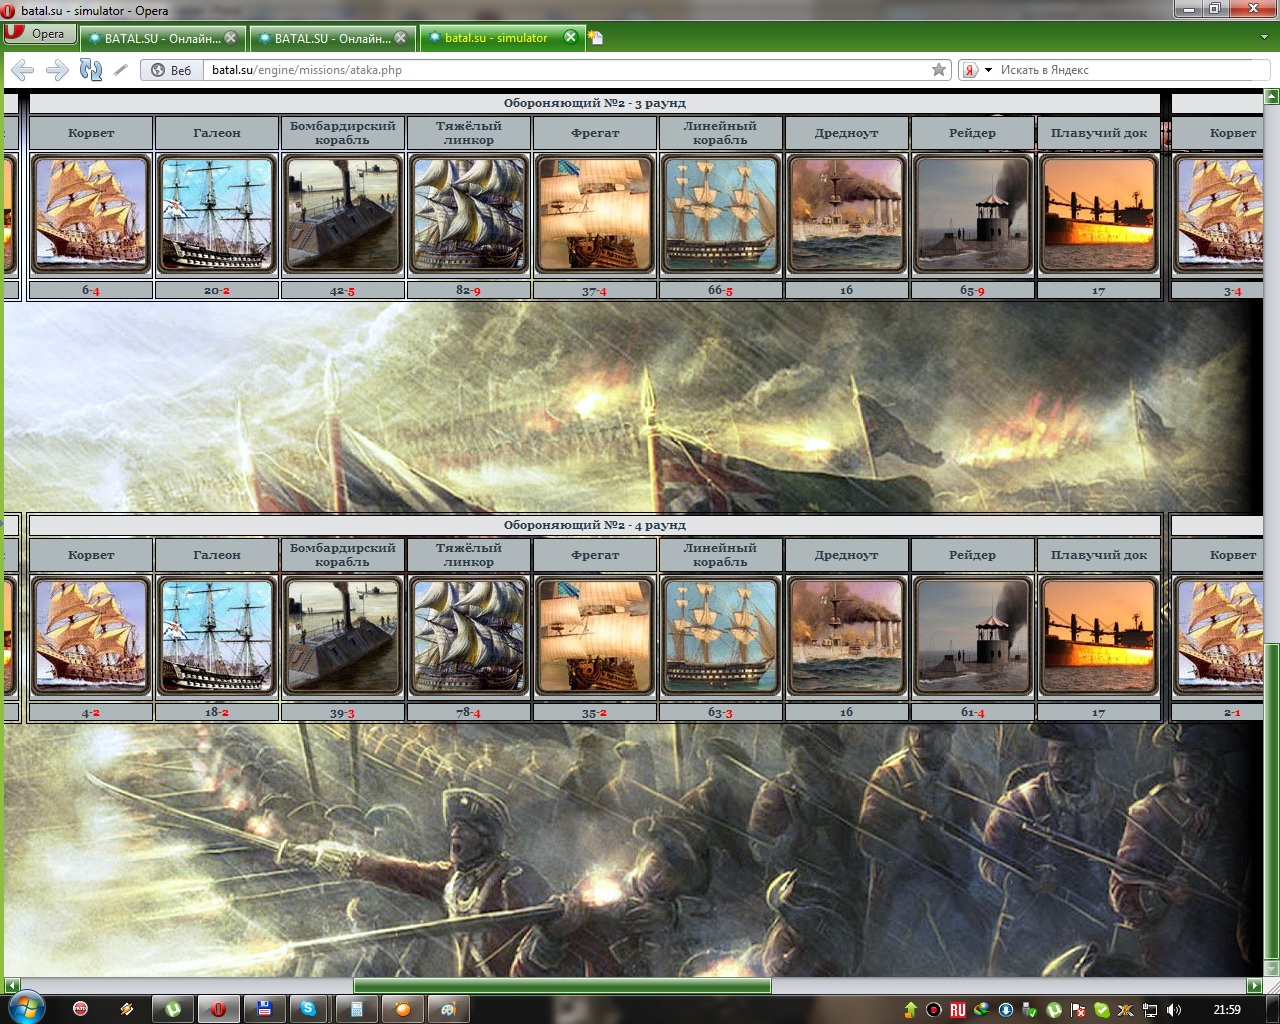Open the volume control in the tray
This screenshot has height=1024, width=1280.
tap(1174, 1010)
